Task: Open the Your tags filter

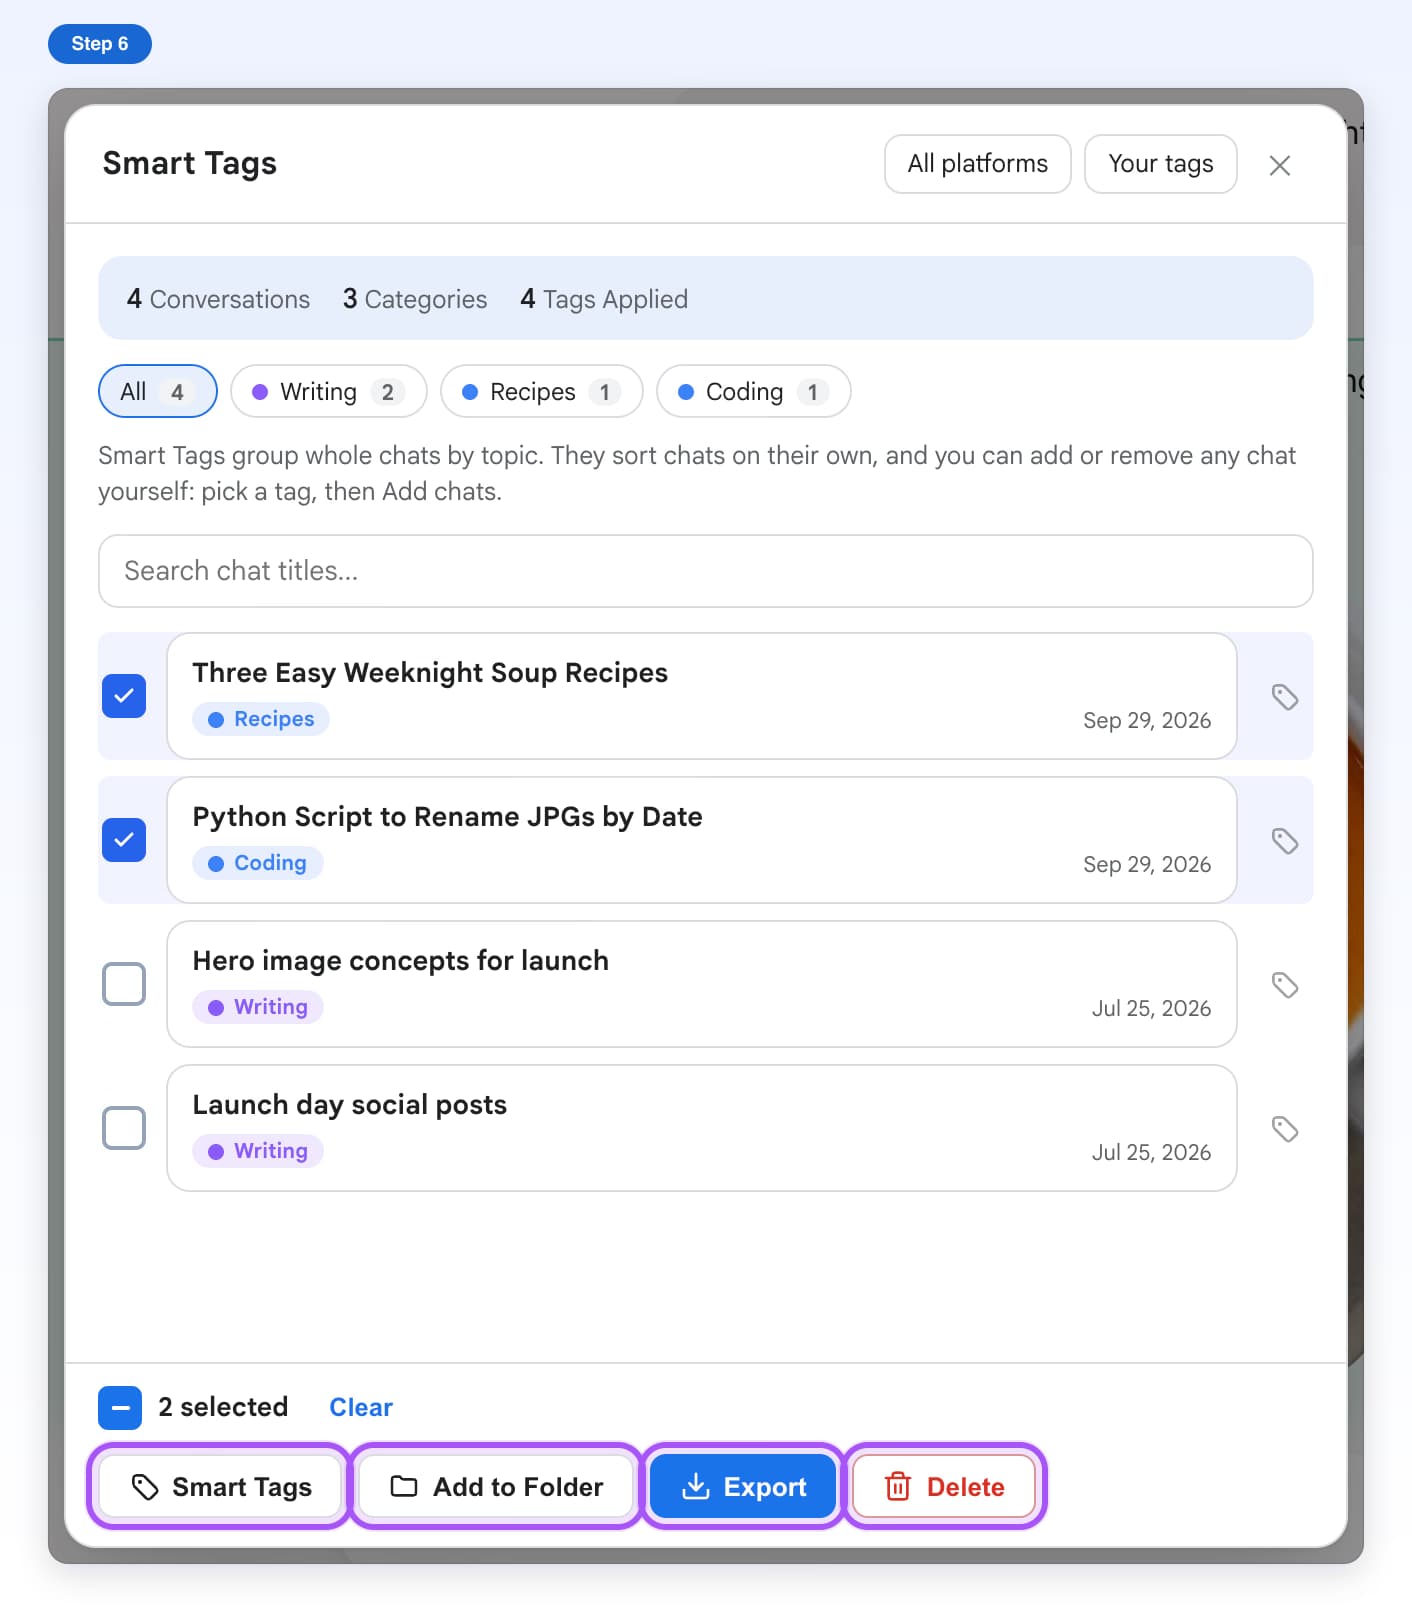Action: pyautogui.click(x=1161, y=164)
